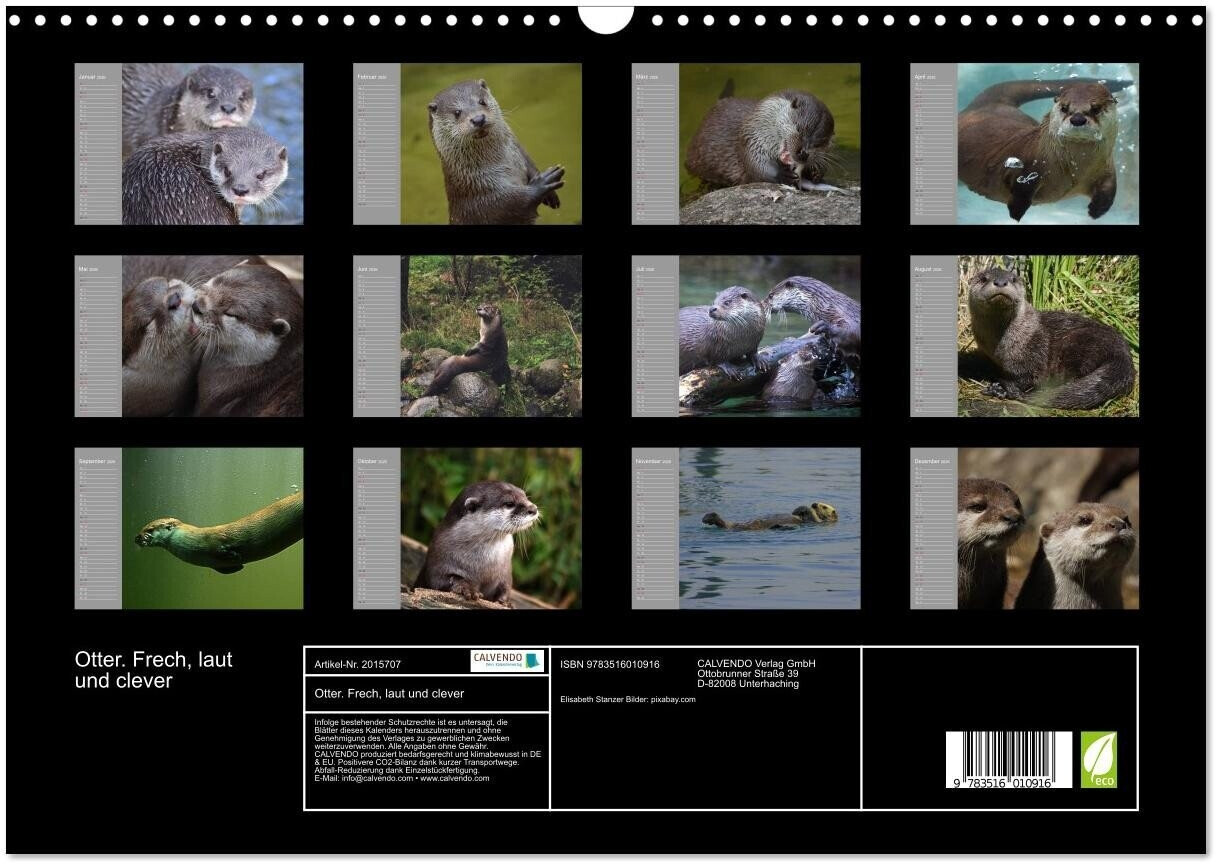Click the barcode at bottom right
This screenshot has height=864, width=1216.
click(x=1008, y=761)
